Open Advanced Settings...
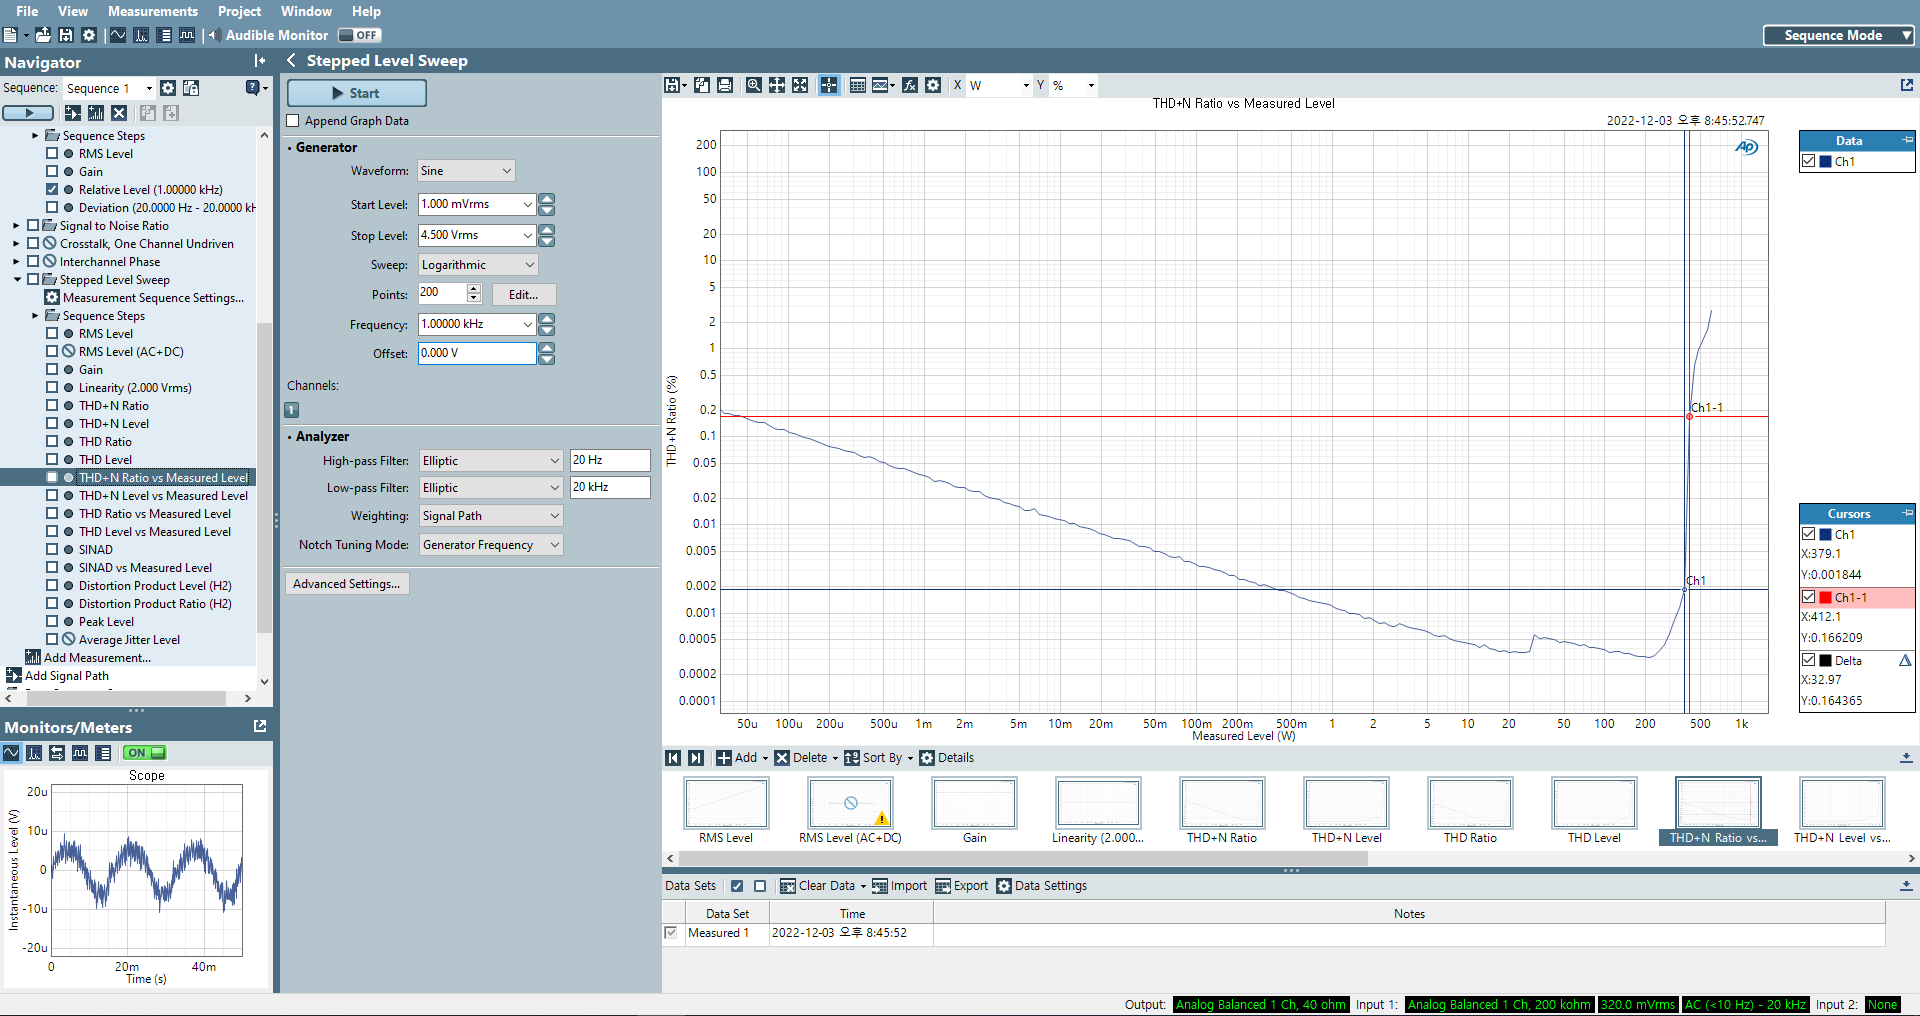The image size is (1920, 1016). tap(347, 584)
